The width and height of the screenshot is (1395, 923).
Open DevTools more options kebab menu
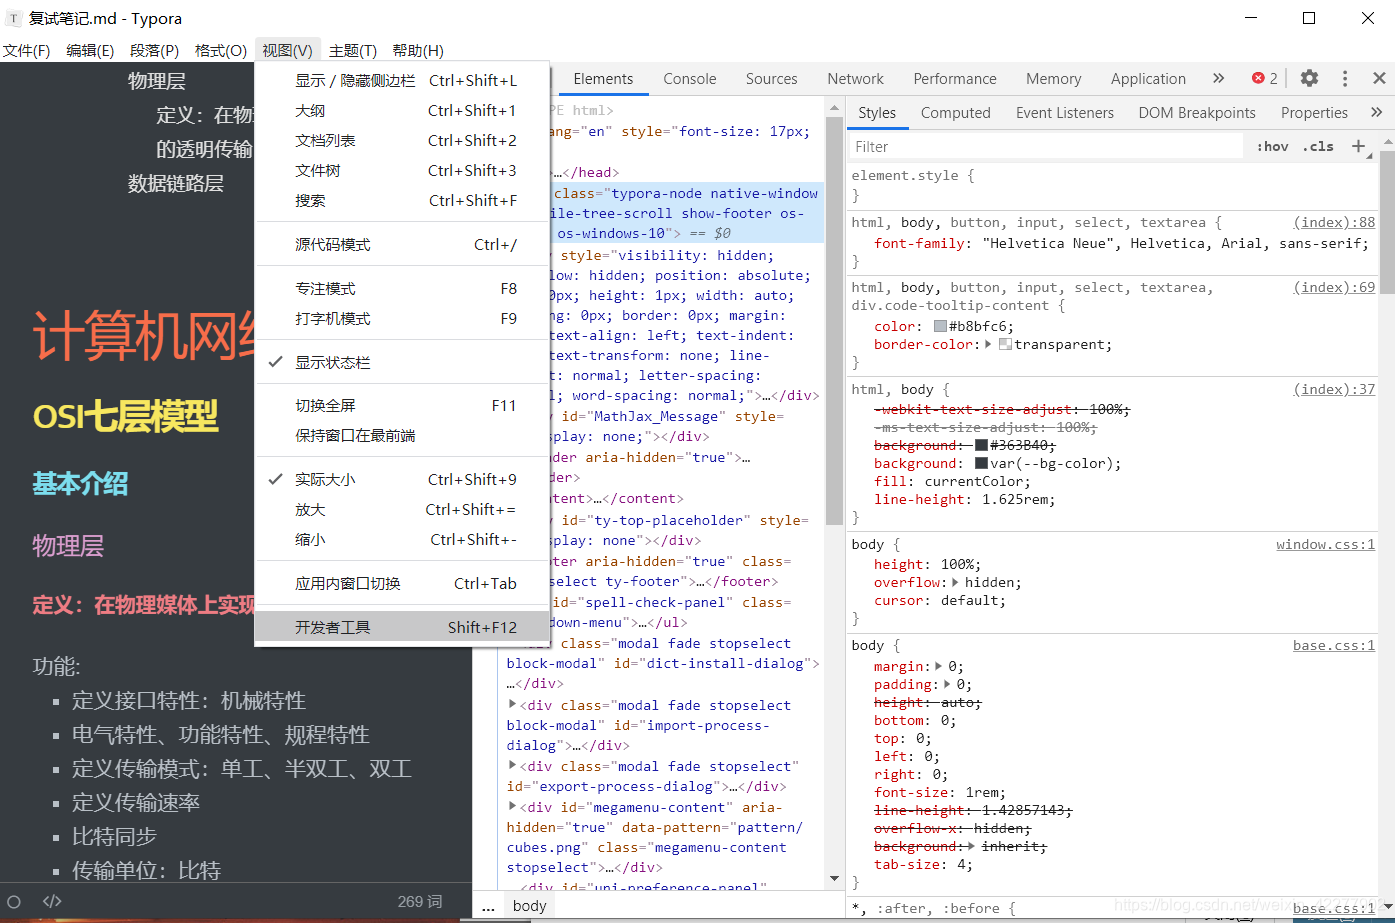click(1345, 78)
